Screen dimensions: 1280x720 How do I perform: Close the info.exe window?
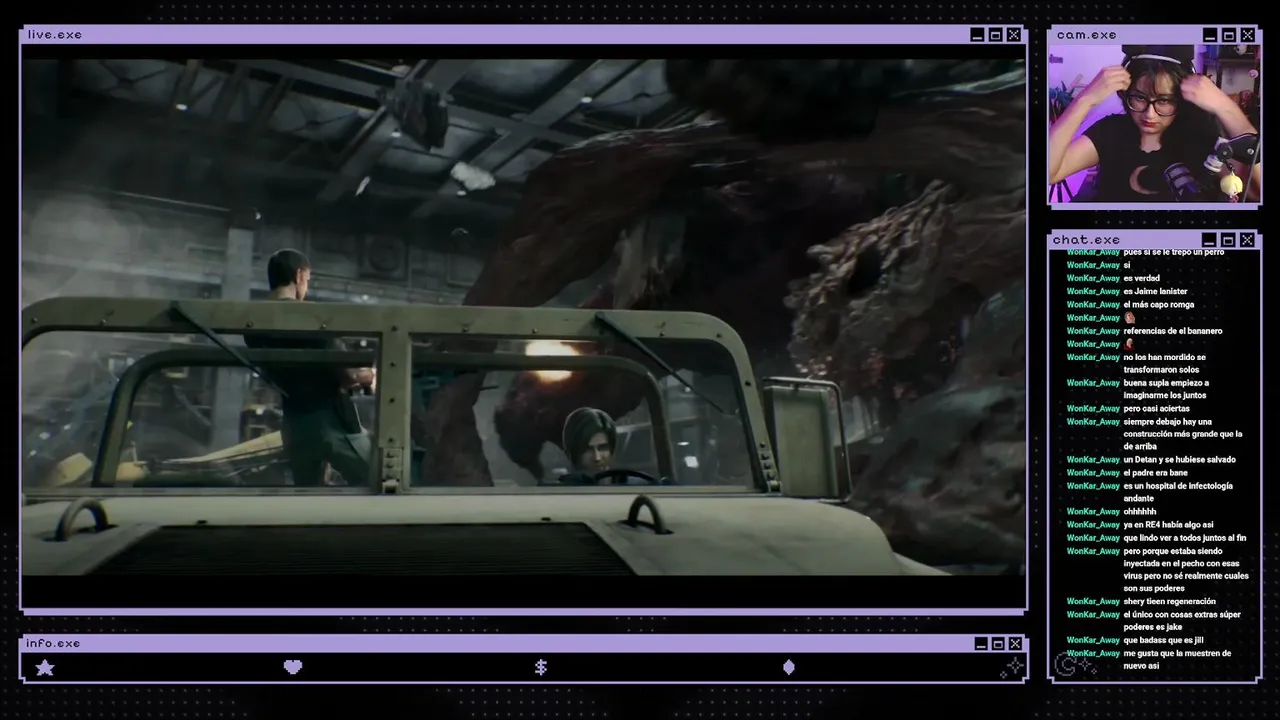pos(1016,644)
